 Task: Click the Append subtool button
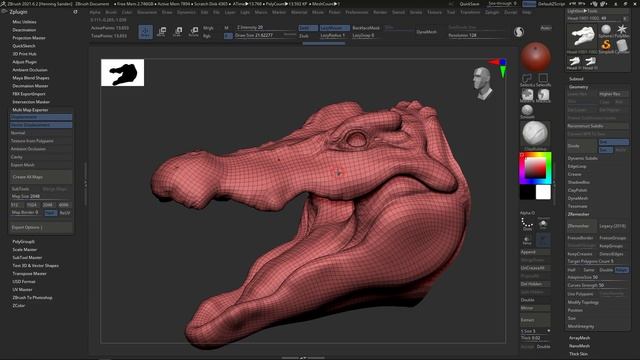[535, 252]
